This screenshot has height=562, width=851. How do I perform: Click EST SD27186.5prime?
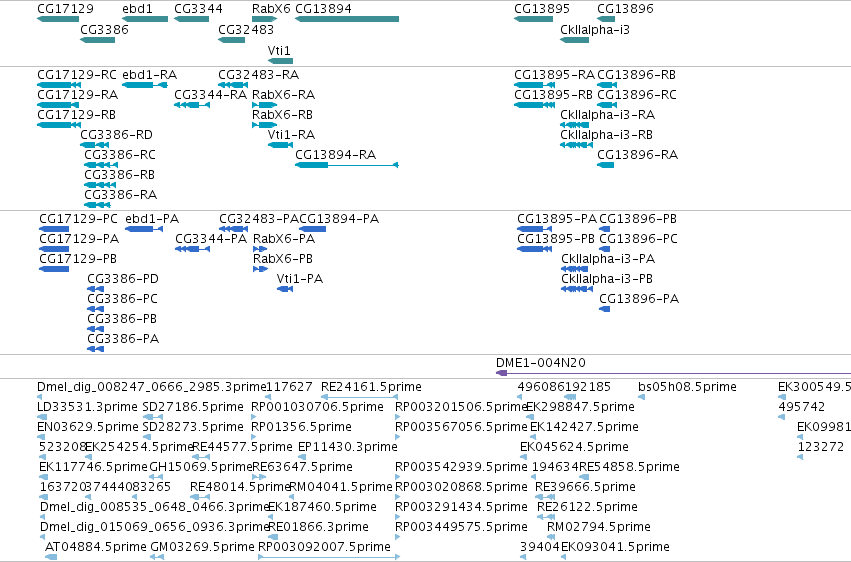tap(193, 407)
